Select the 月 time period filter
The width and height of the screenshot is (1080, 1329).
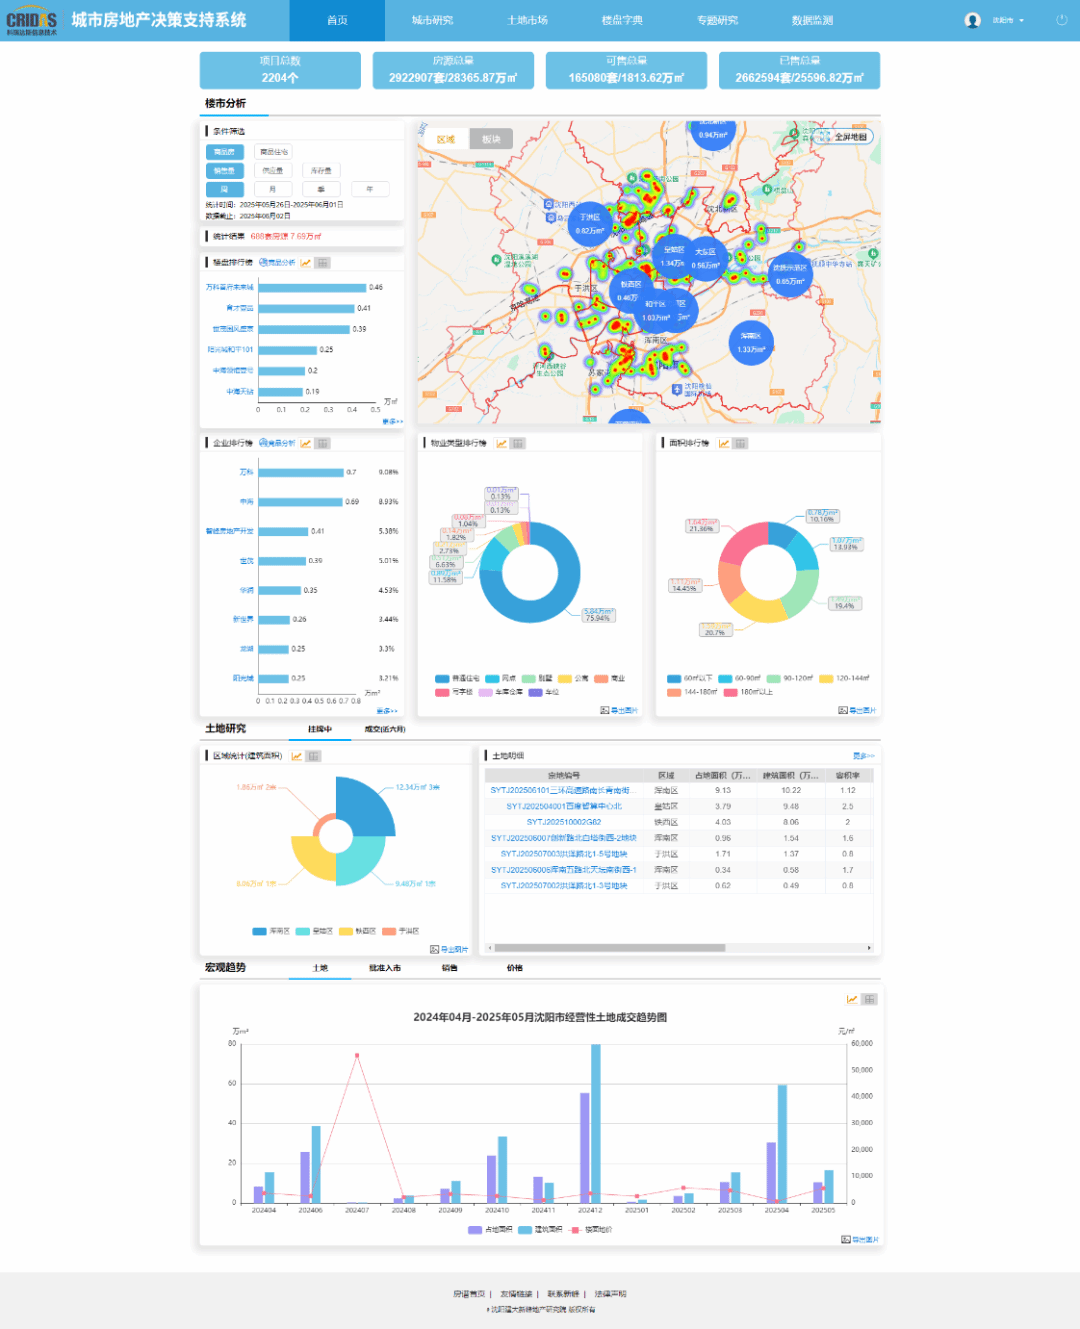point(272,189)
